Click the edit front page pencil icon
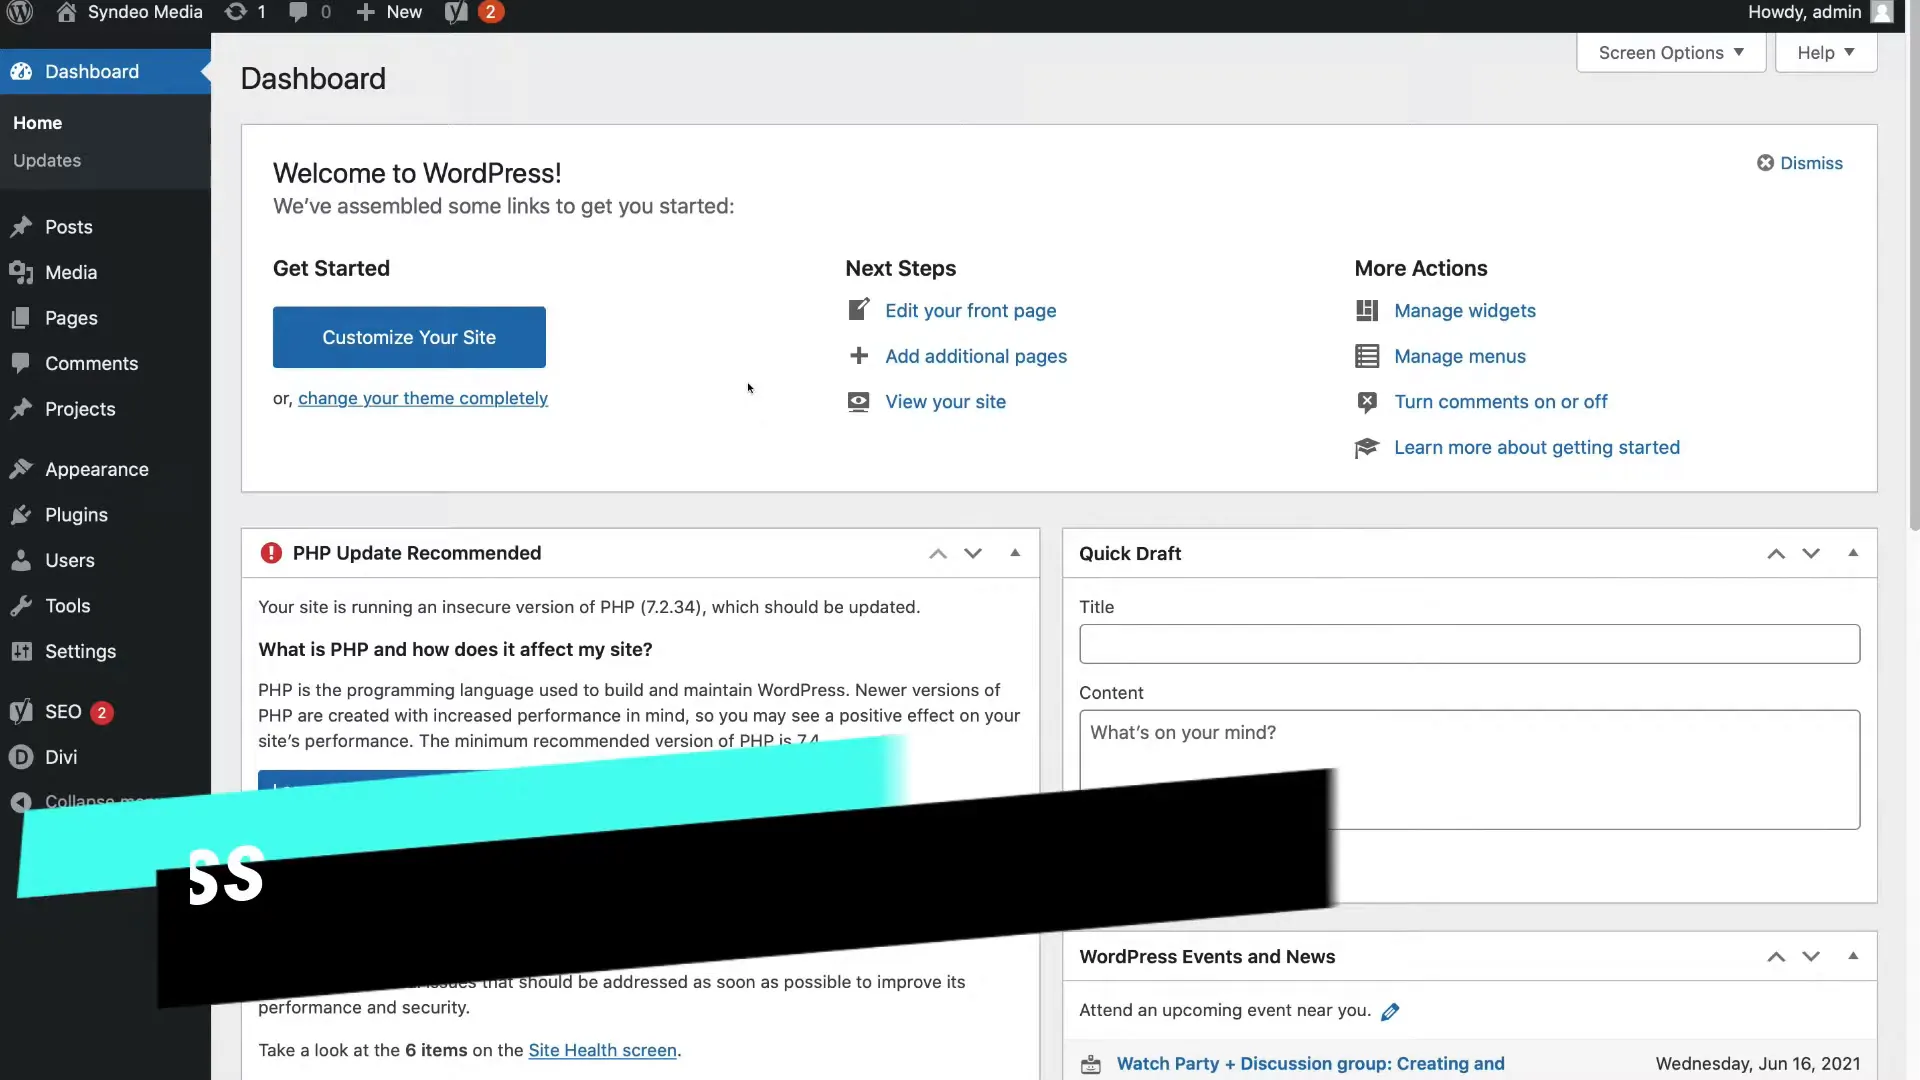Screen dimensions: 1920x1080 (x=858, y=310)
